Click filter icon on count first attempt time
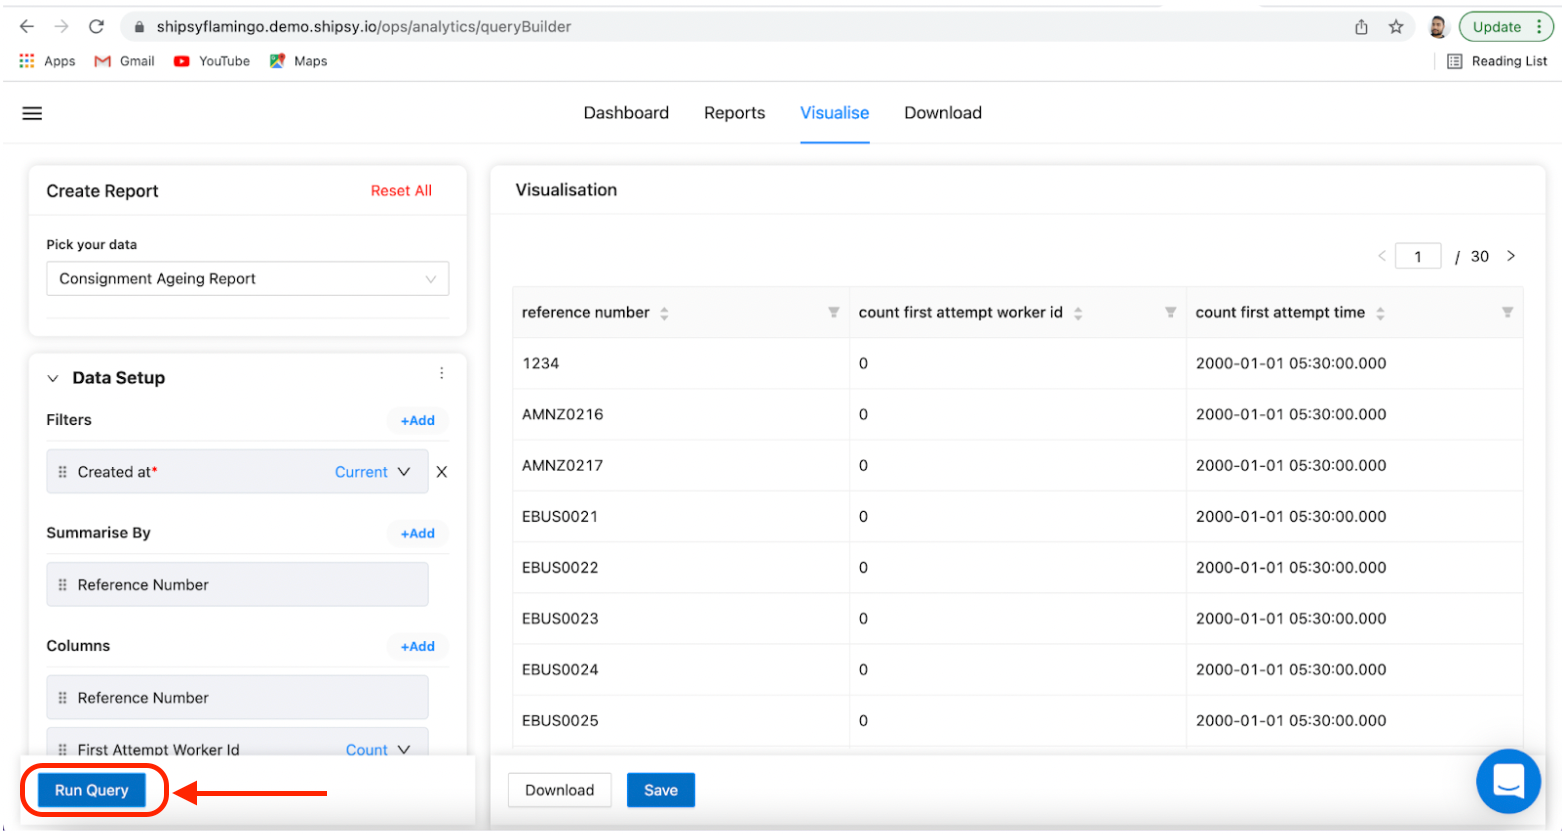Screen dimensions: 1562x834 click(1507, 313)
